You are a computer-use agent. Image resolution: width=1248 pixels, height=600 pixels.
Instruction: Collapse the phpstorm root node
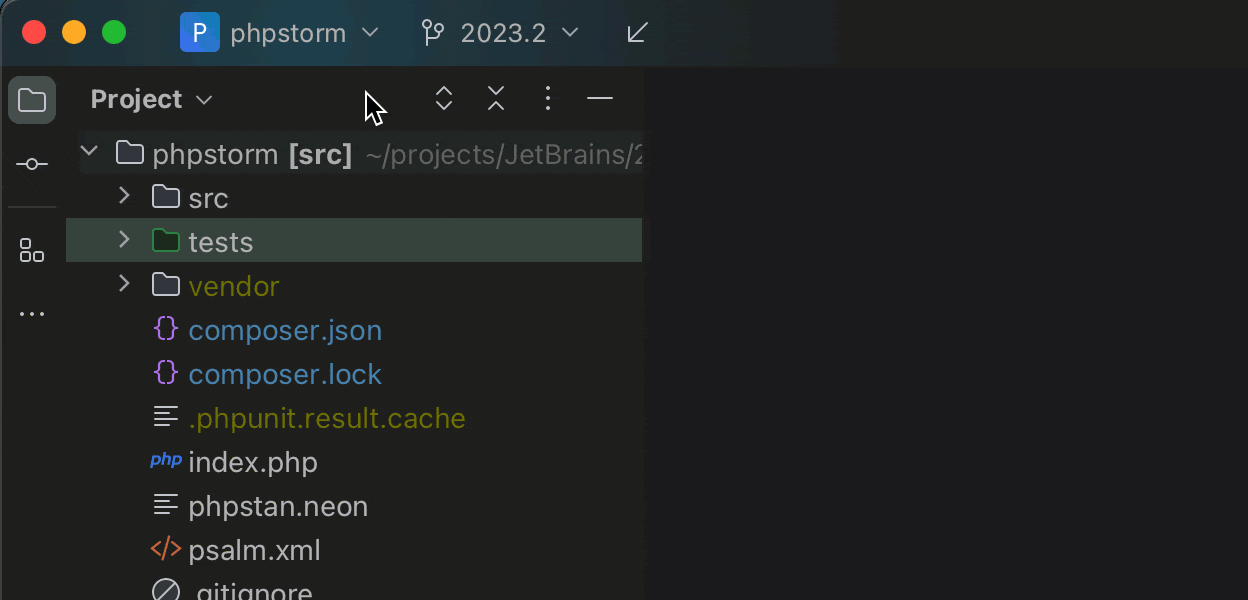pos(90,152)
